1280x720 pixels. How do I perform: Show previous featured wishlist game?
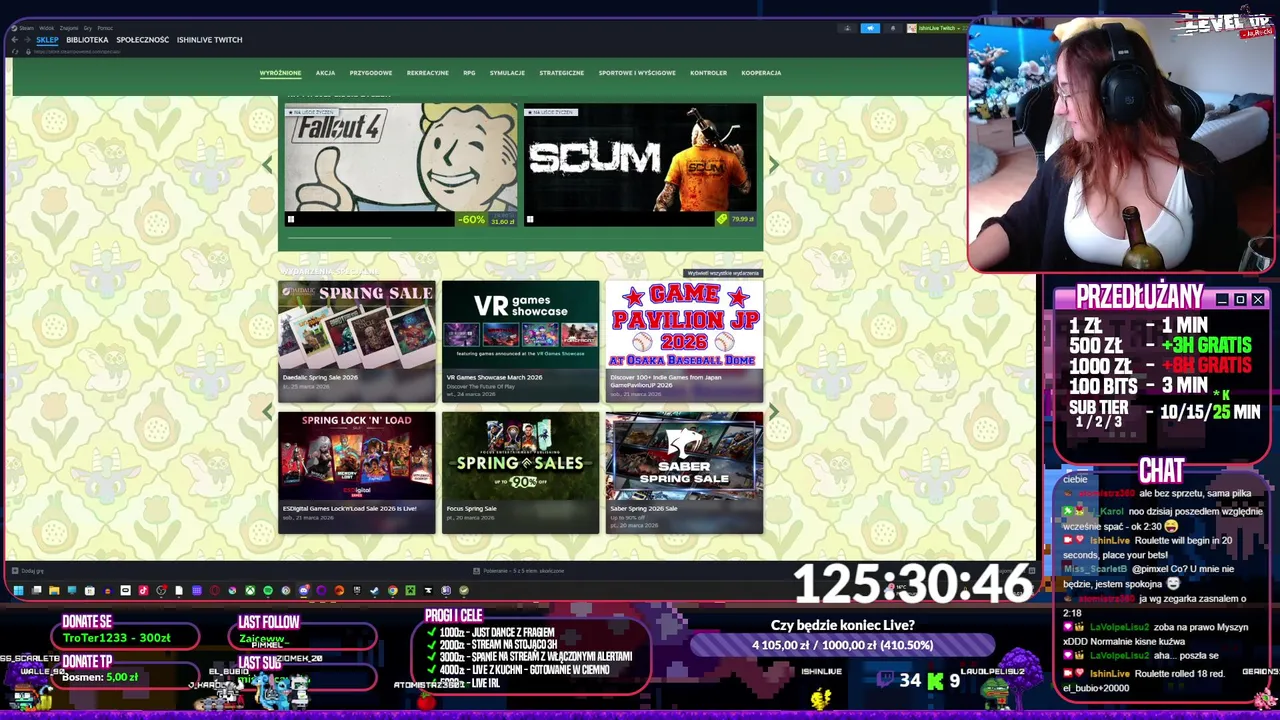click(267, 165)
